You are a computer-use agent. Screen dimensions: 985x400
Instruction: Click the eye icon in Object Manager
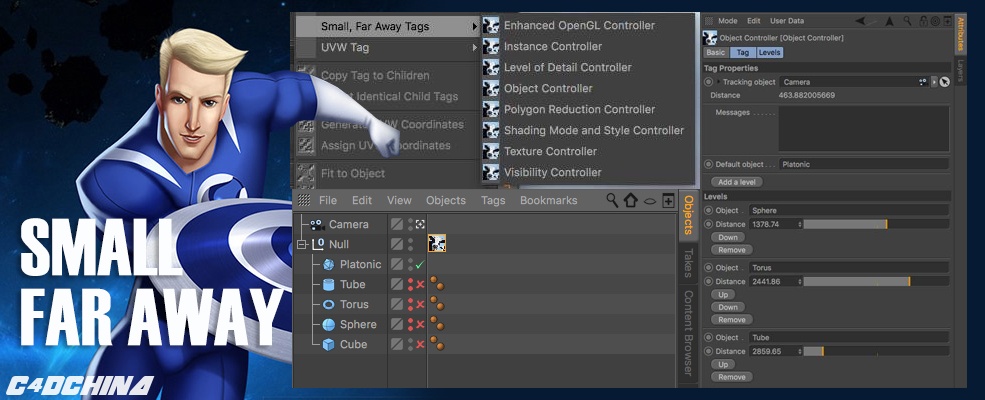coord(650,201)
